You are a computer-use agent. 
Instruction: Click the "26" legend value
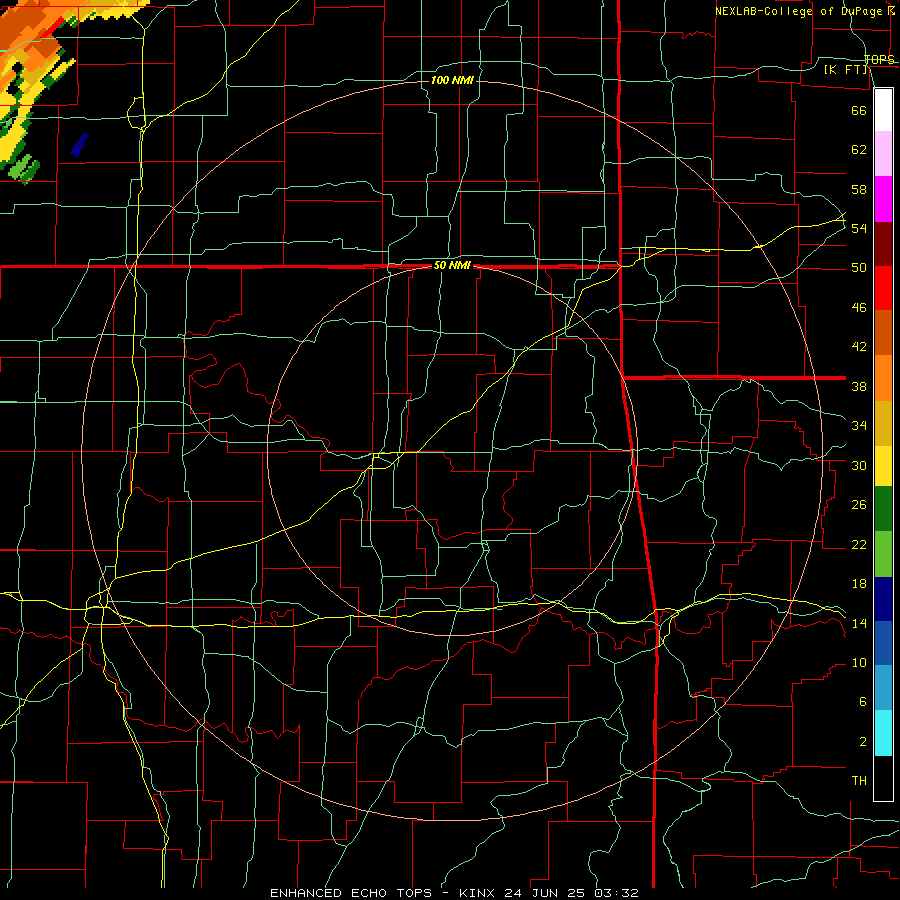[859, 505]
